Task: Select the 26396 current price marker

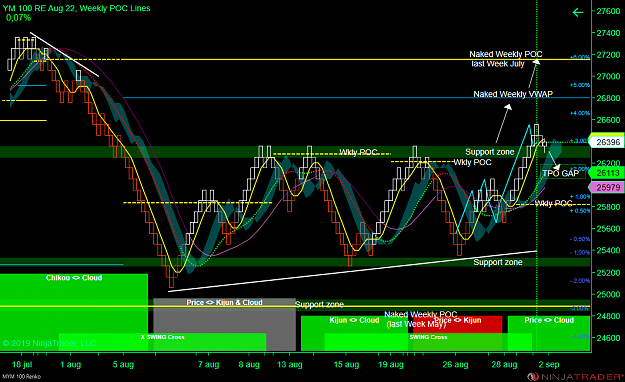Action: click(x=607, y=142)
